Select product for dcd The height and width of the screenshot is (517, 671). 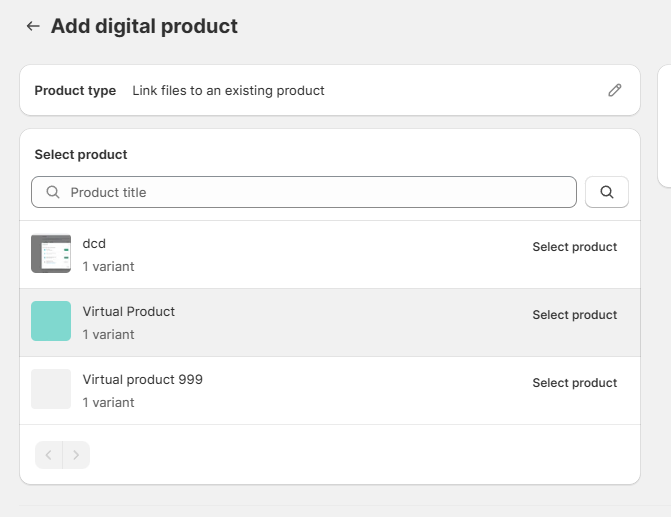[574, 247]
